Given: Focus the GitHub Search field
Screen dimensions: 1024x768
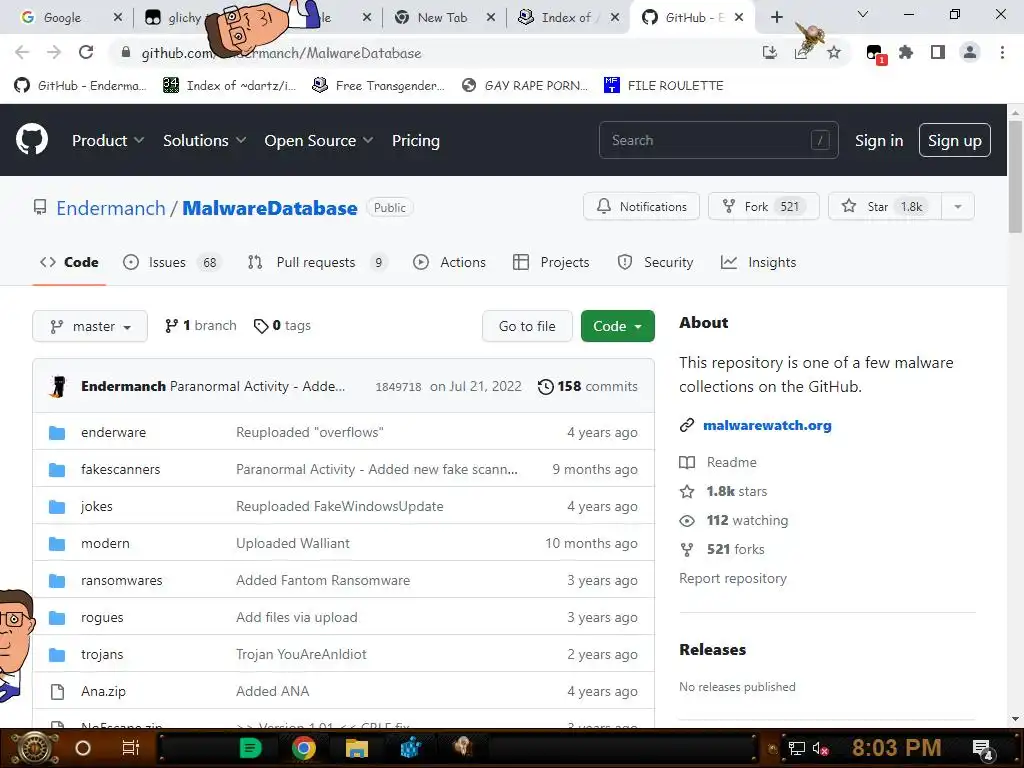Looking at the screenshot, I should [x=718, y=140].
